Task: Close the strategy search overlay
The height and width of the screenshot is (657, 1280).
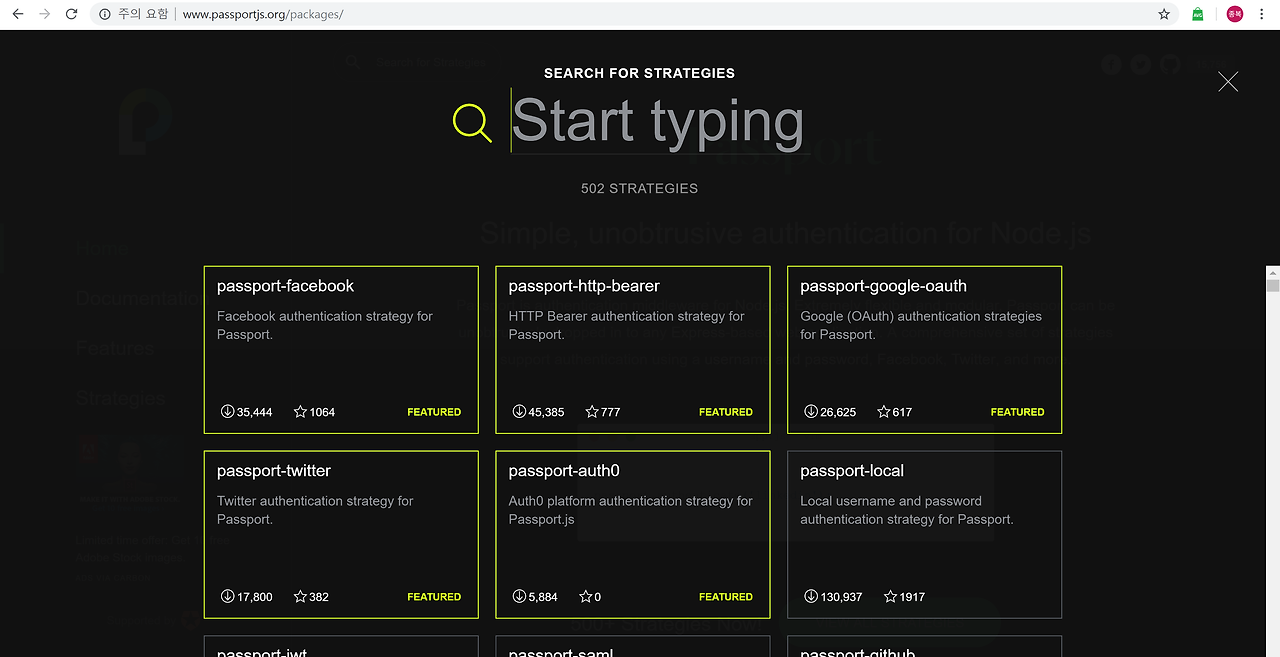Action: (1228, 82)
